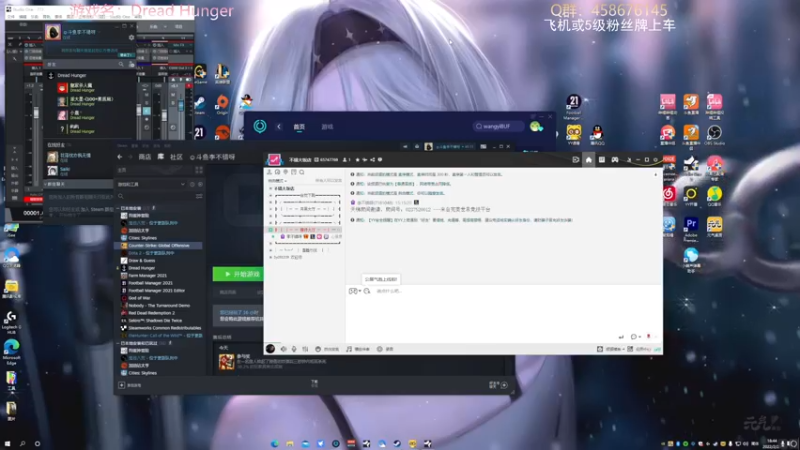The width and height of the screenshot is (800, 450).
Task: Click the ready-to-play filter icon in Steam library
Action: pos(200,184)
